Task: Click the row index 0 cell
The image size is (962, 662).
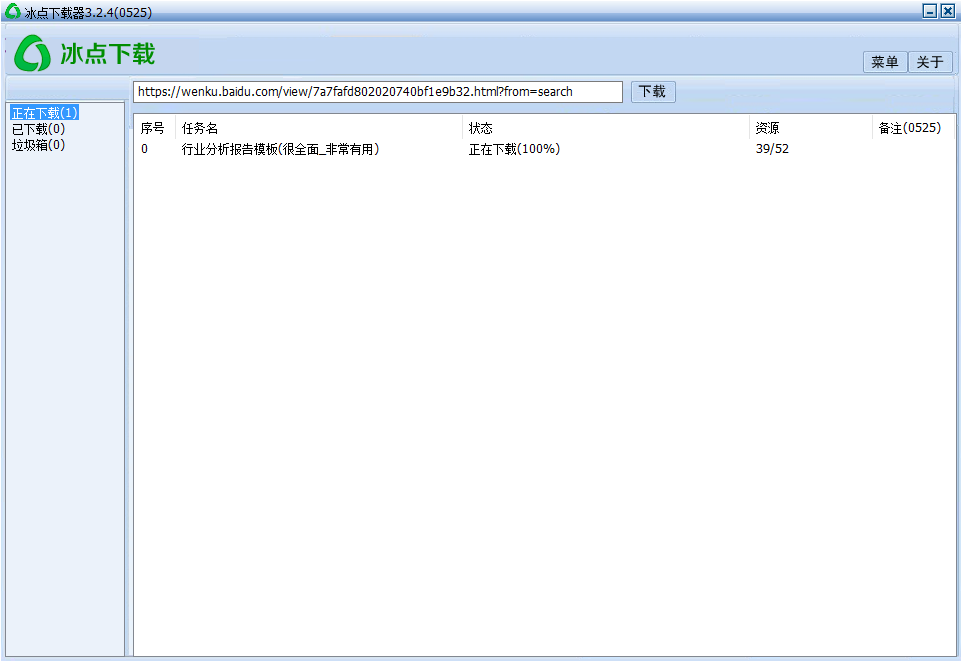Action: coord(144,149)
